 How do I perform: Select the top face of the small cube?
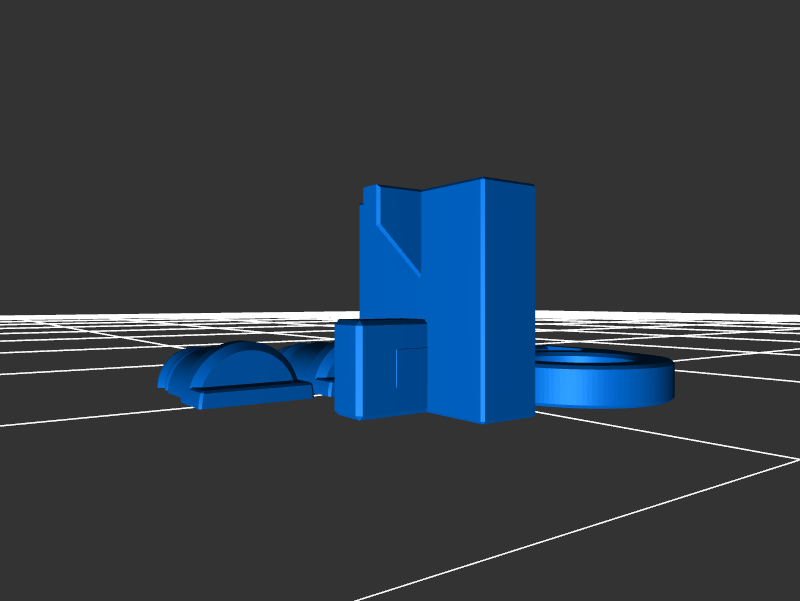point(380,323)
